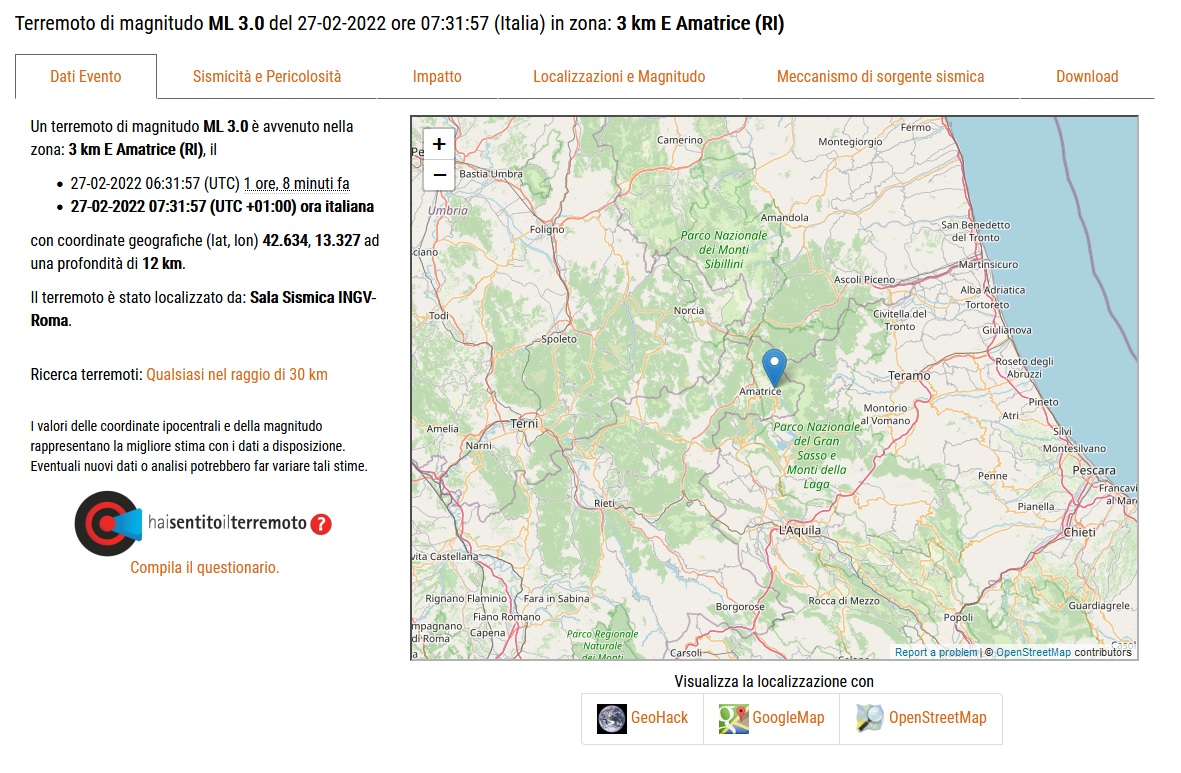Click the GoogleMap map icon
The width and height of the screenshot is (1181, 773).
[x=734, y=717]
